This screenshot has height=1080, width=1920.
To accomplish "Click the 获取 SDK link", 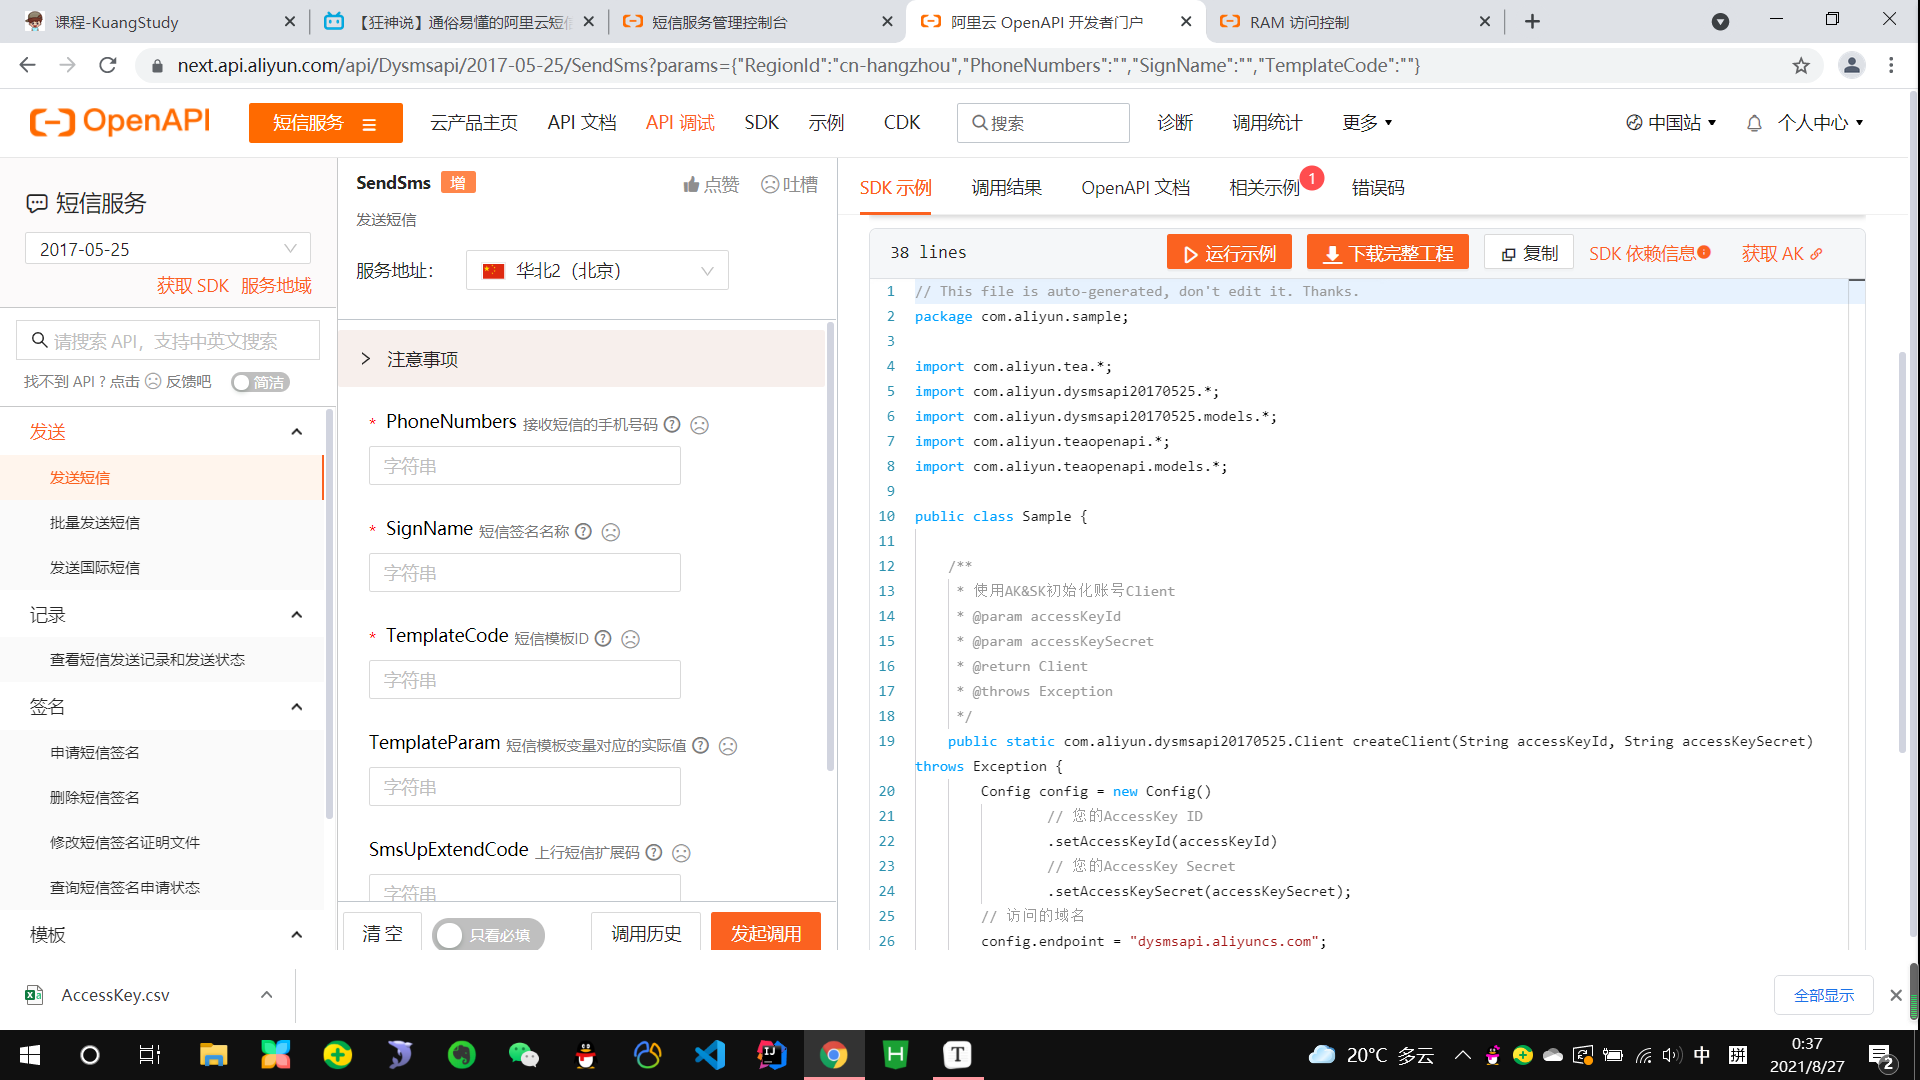I will (x=193, y=286).
